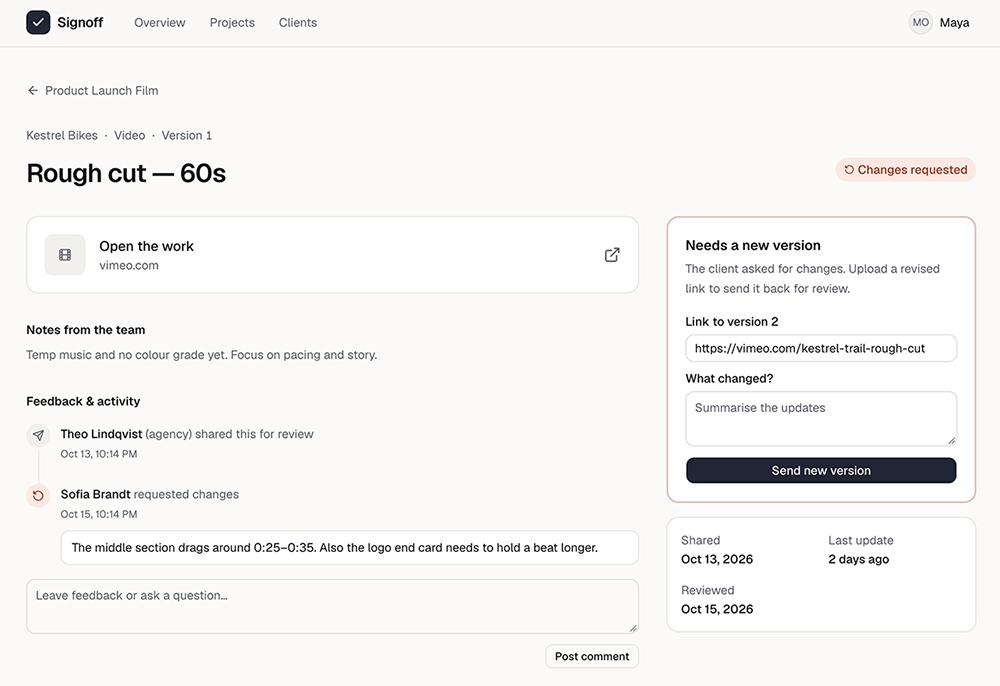The image size is (1000, 686).
Task: Open the Maya user menu
Action: pyautogui.click(x=939, y=22)
